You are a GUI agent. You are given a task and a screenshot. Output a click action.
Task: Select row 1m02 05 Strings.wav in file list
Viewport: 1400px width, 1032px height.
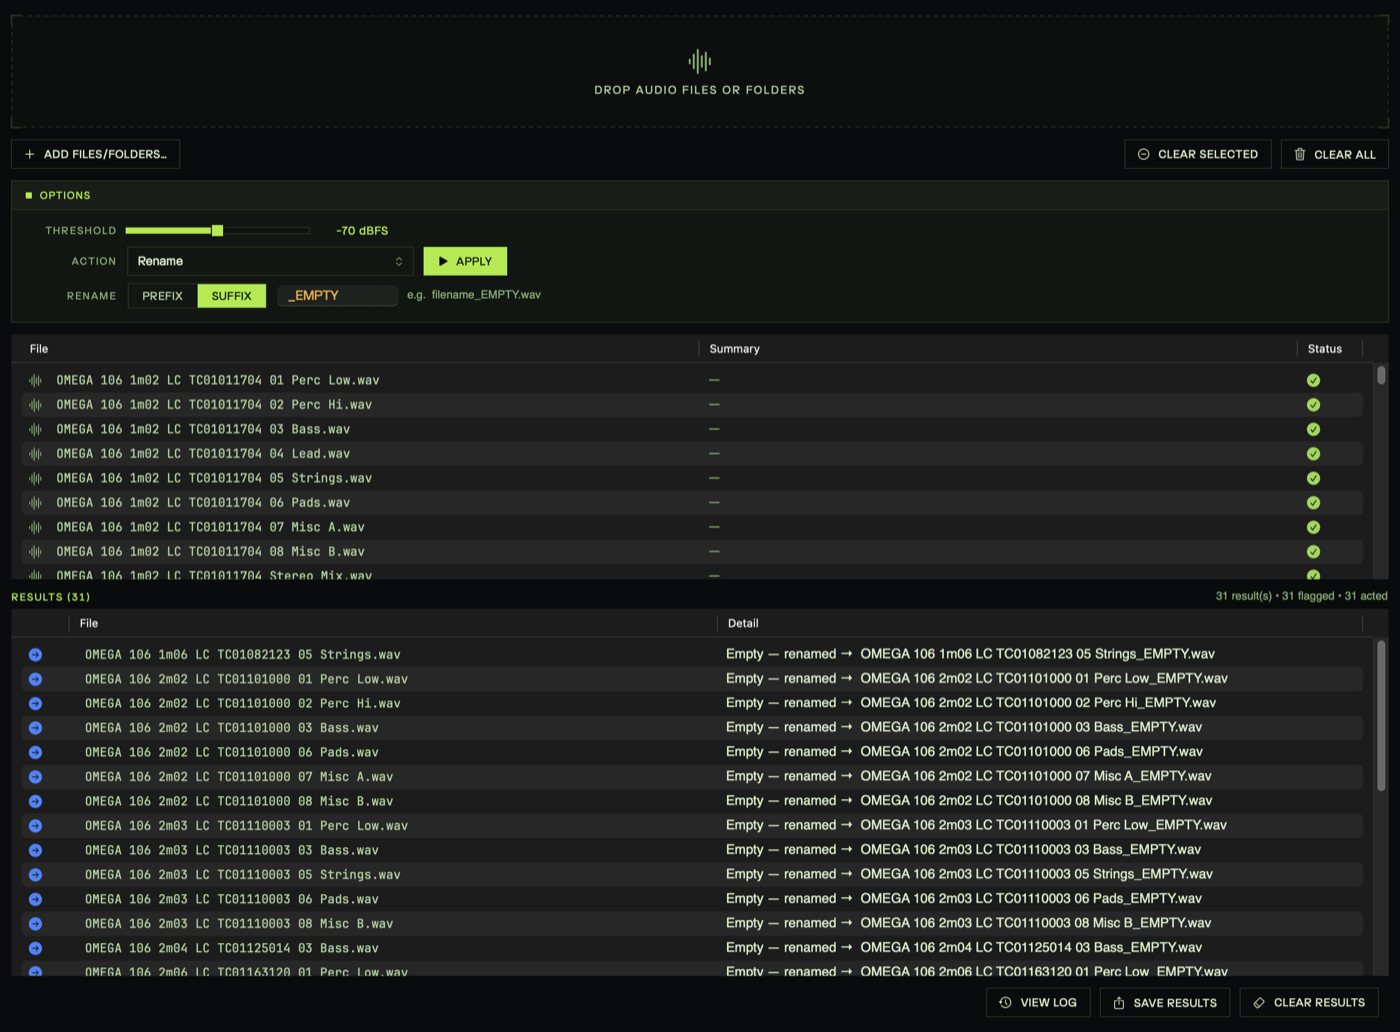(x=692, y=478)
